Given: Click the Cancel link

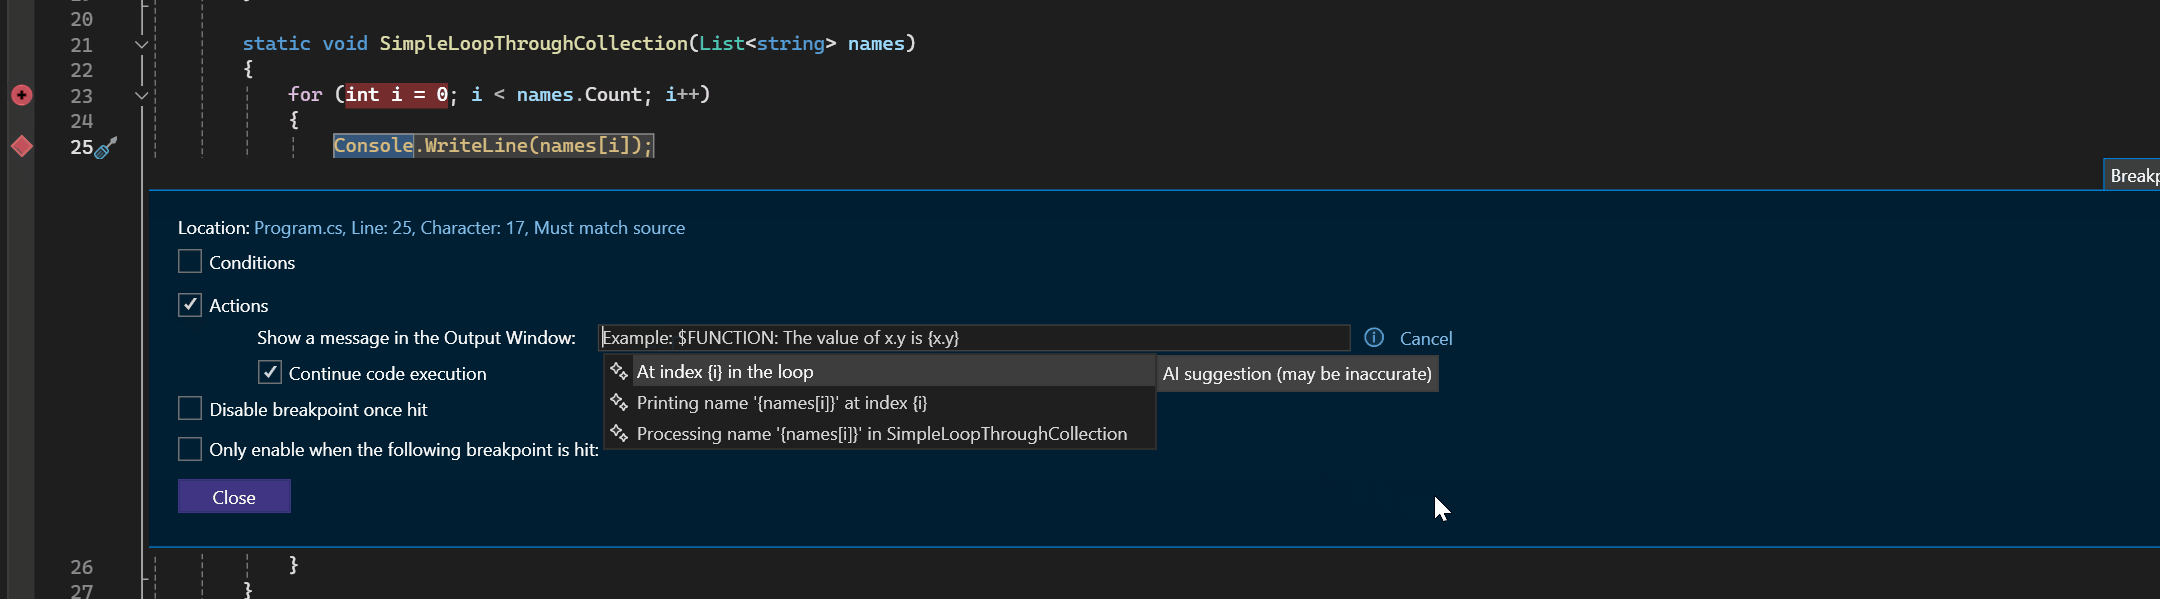Looking at the screenshot, I should tap(1426, 338).
